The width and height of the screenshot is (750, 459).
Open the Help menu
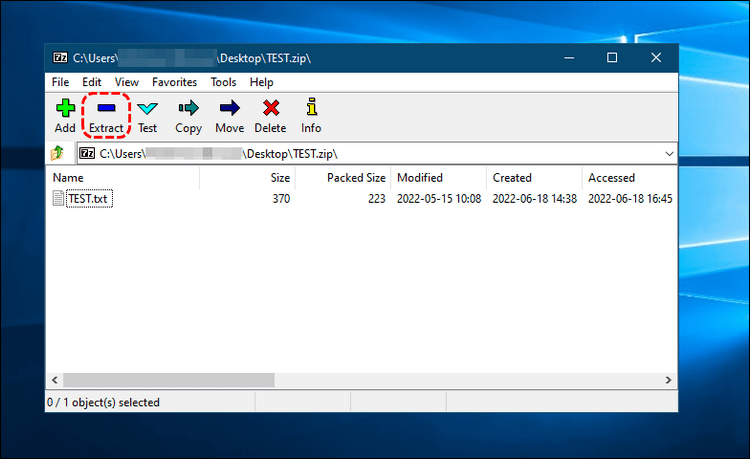[x=262, y=82]
